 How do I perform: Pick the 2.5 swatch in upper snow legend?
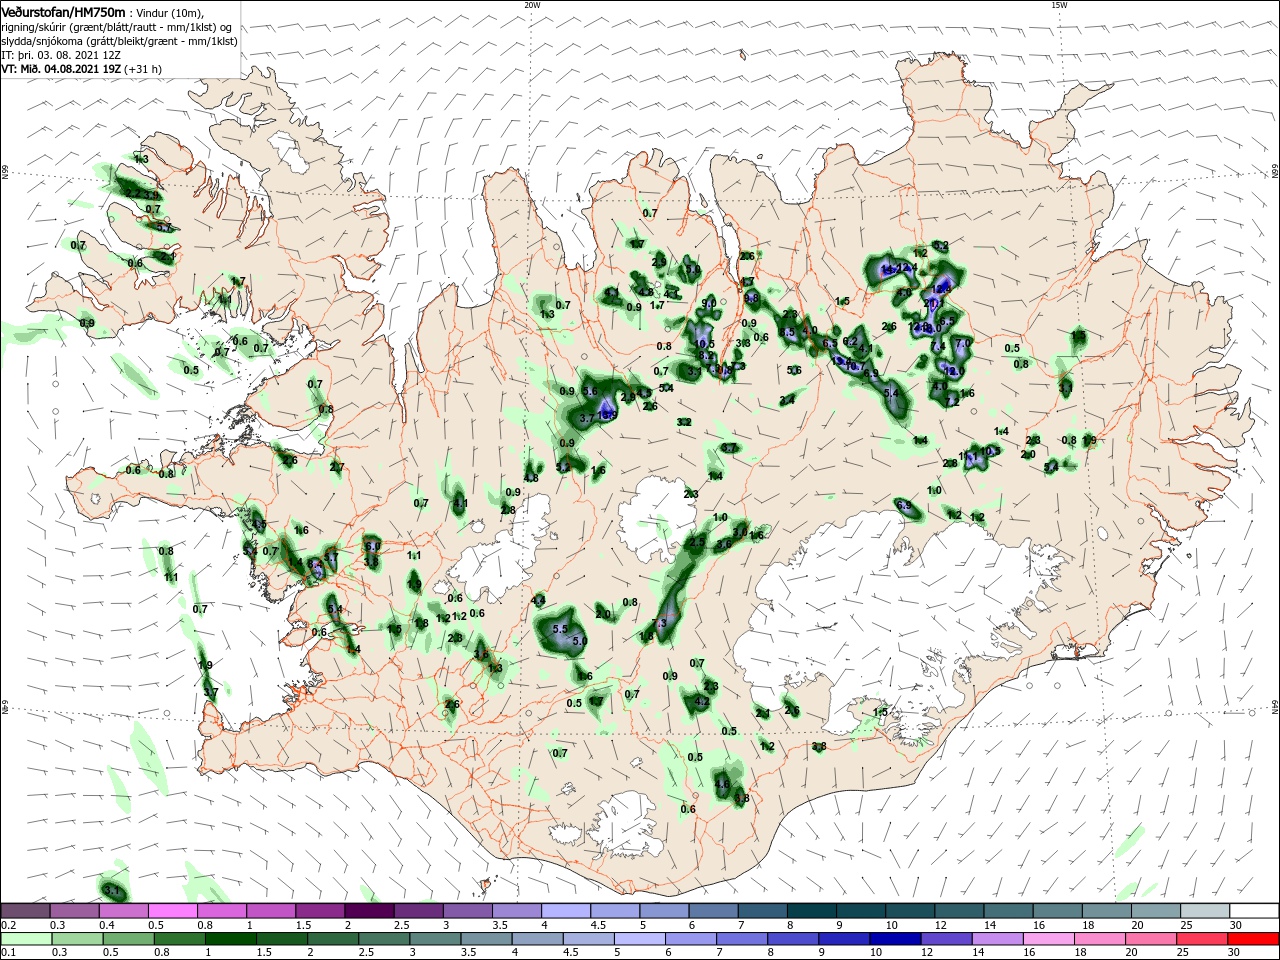tap(417, 911)
